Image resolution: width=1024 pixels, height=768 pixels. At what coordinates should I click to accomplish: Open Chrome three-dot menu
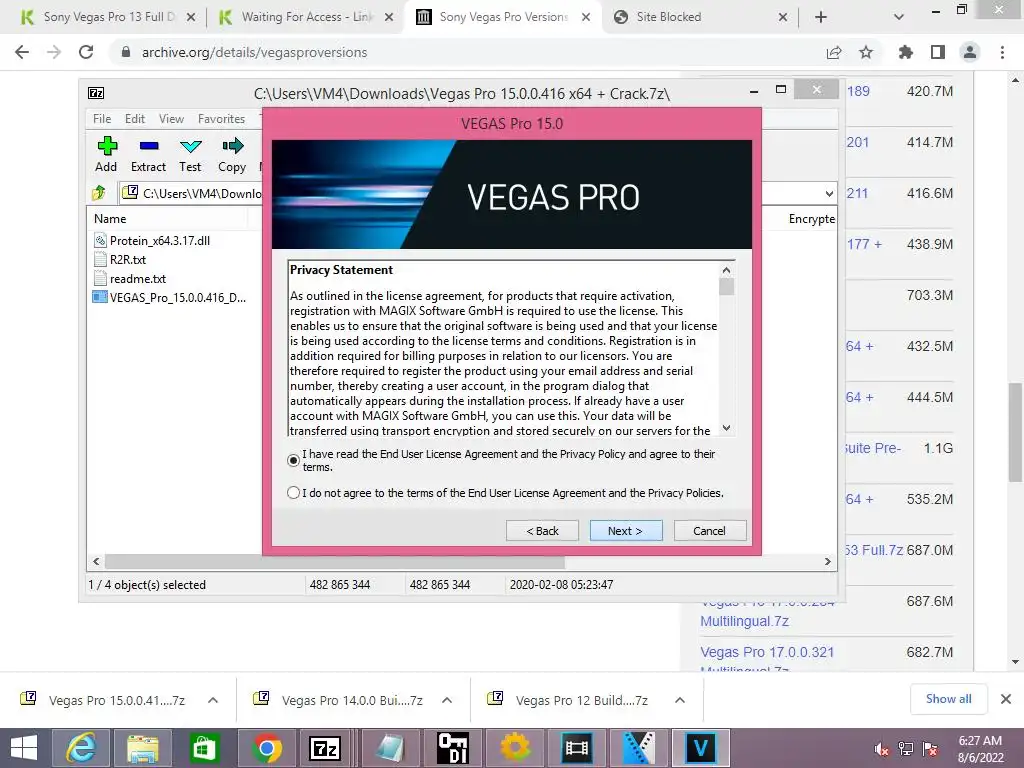click(1002, 52)
